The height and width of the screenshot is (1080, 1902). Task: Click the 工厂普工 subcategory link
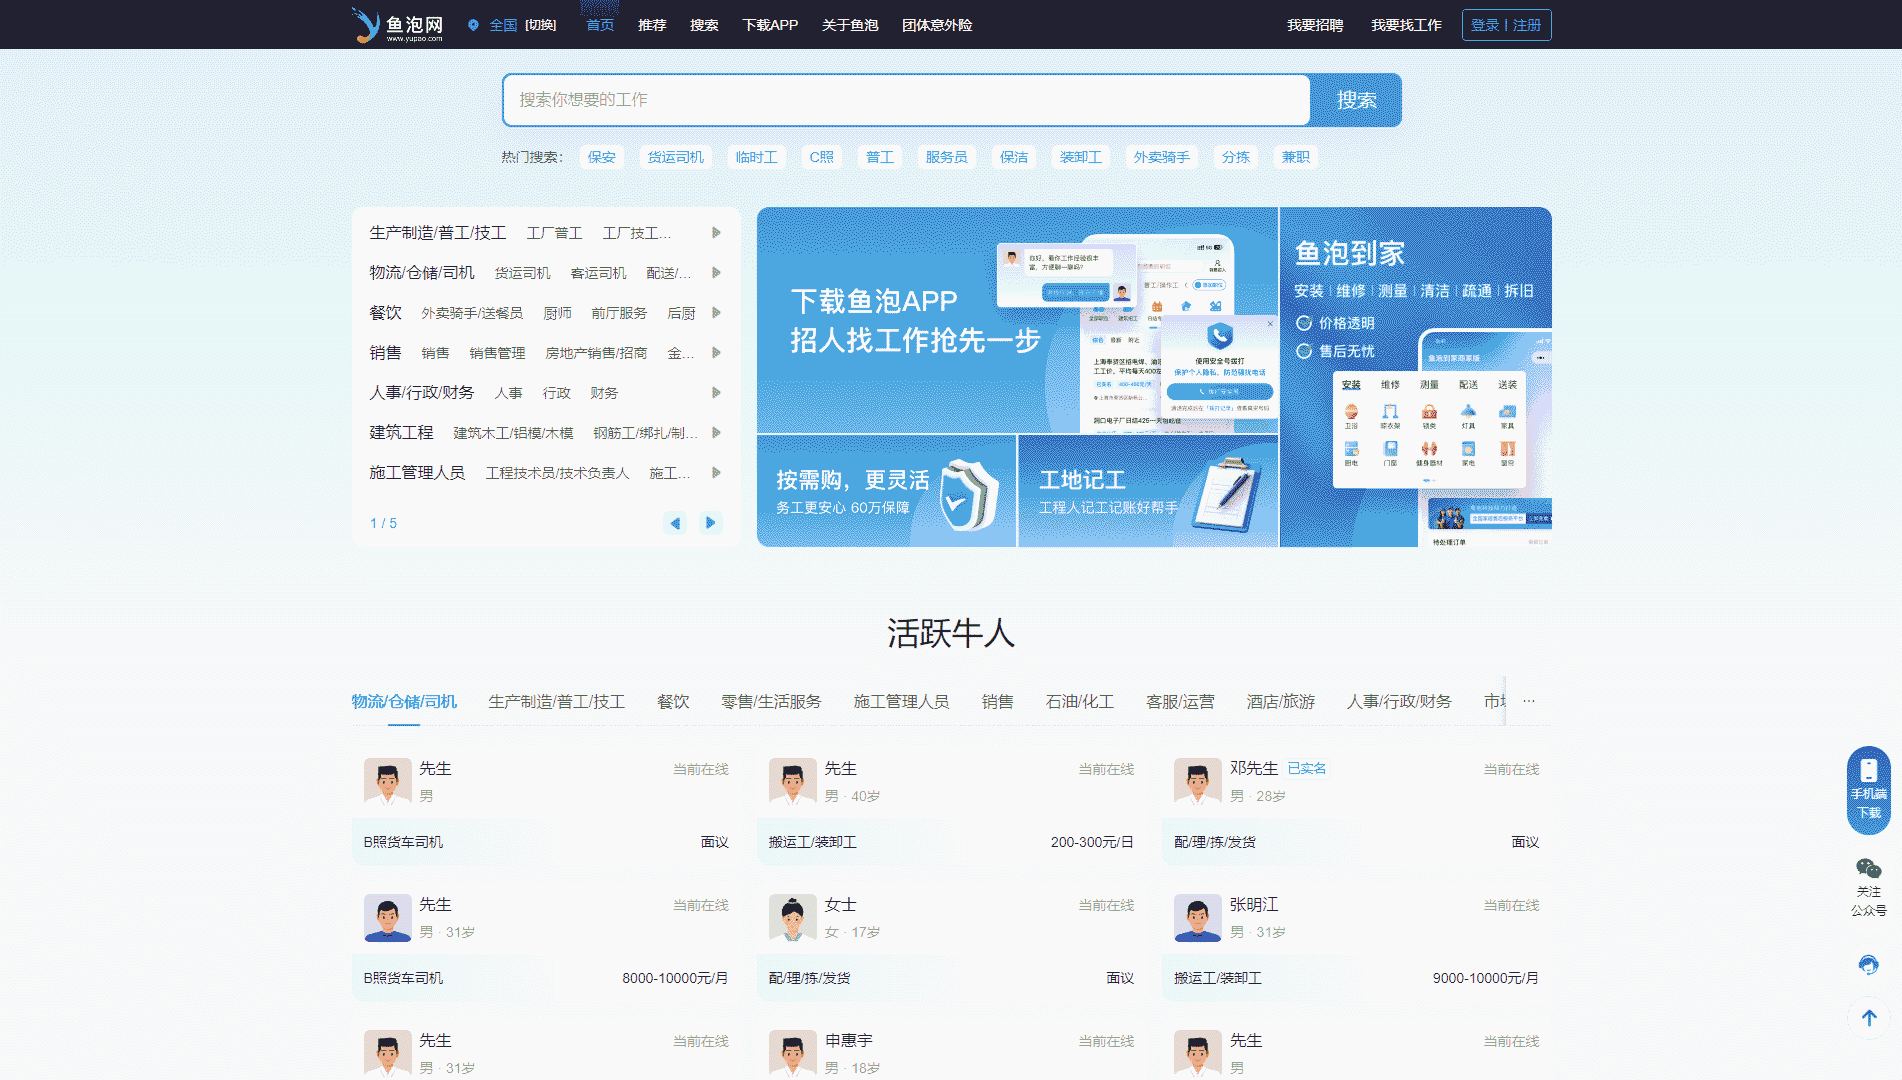pyautogui.click(x=555, y=233)
